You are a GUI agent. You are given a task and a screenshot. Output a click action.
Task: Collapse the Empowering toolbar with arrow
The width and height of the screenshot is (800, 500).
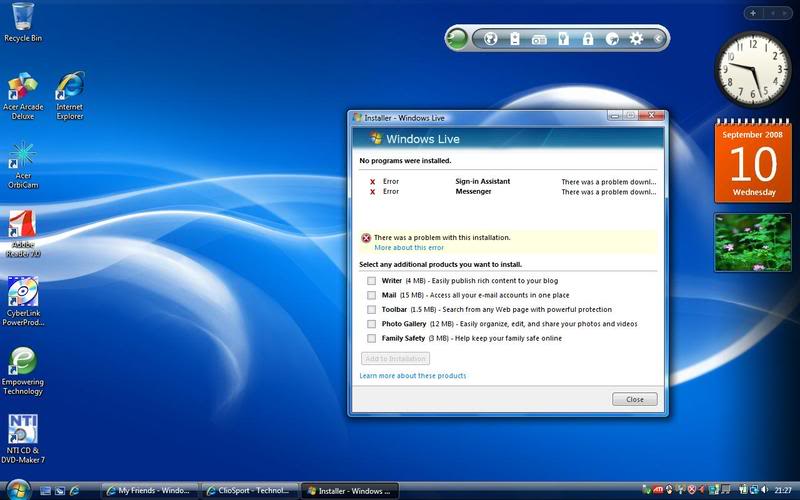click(659, 39)
